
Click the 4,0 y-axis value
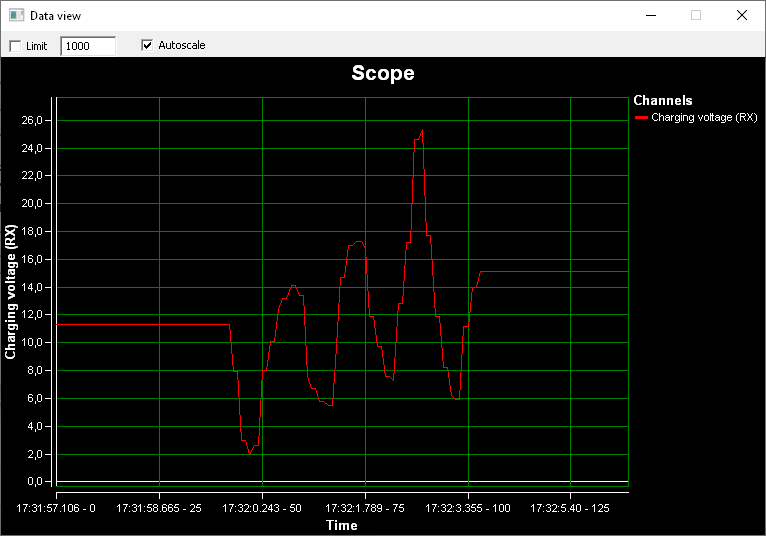[x=36, y=426]
